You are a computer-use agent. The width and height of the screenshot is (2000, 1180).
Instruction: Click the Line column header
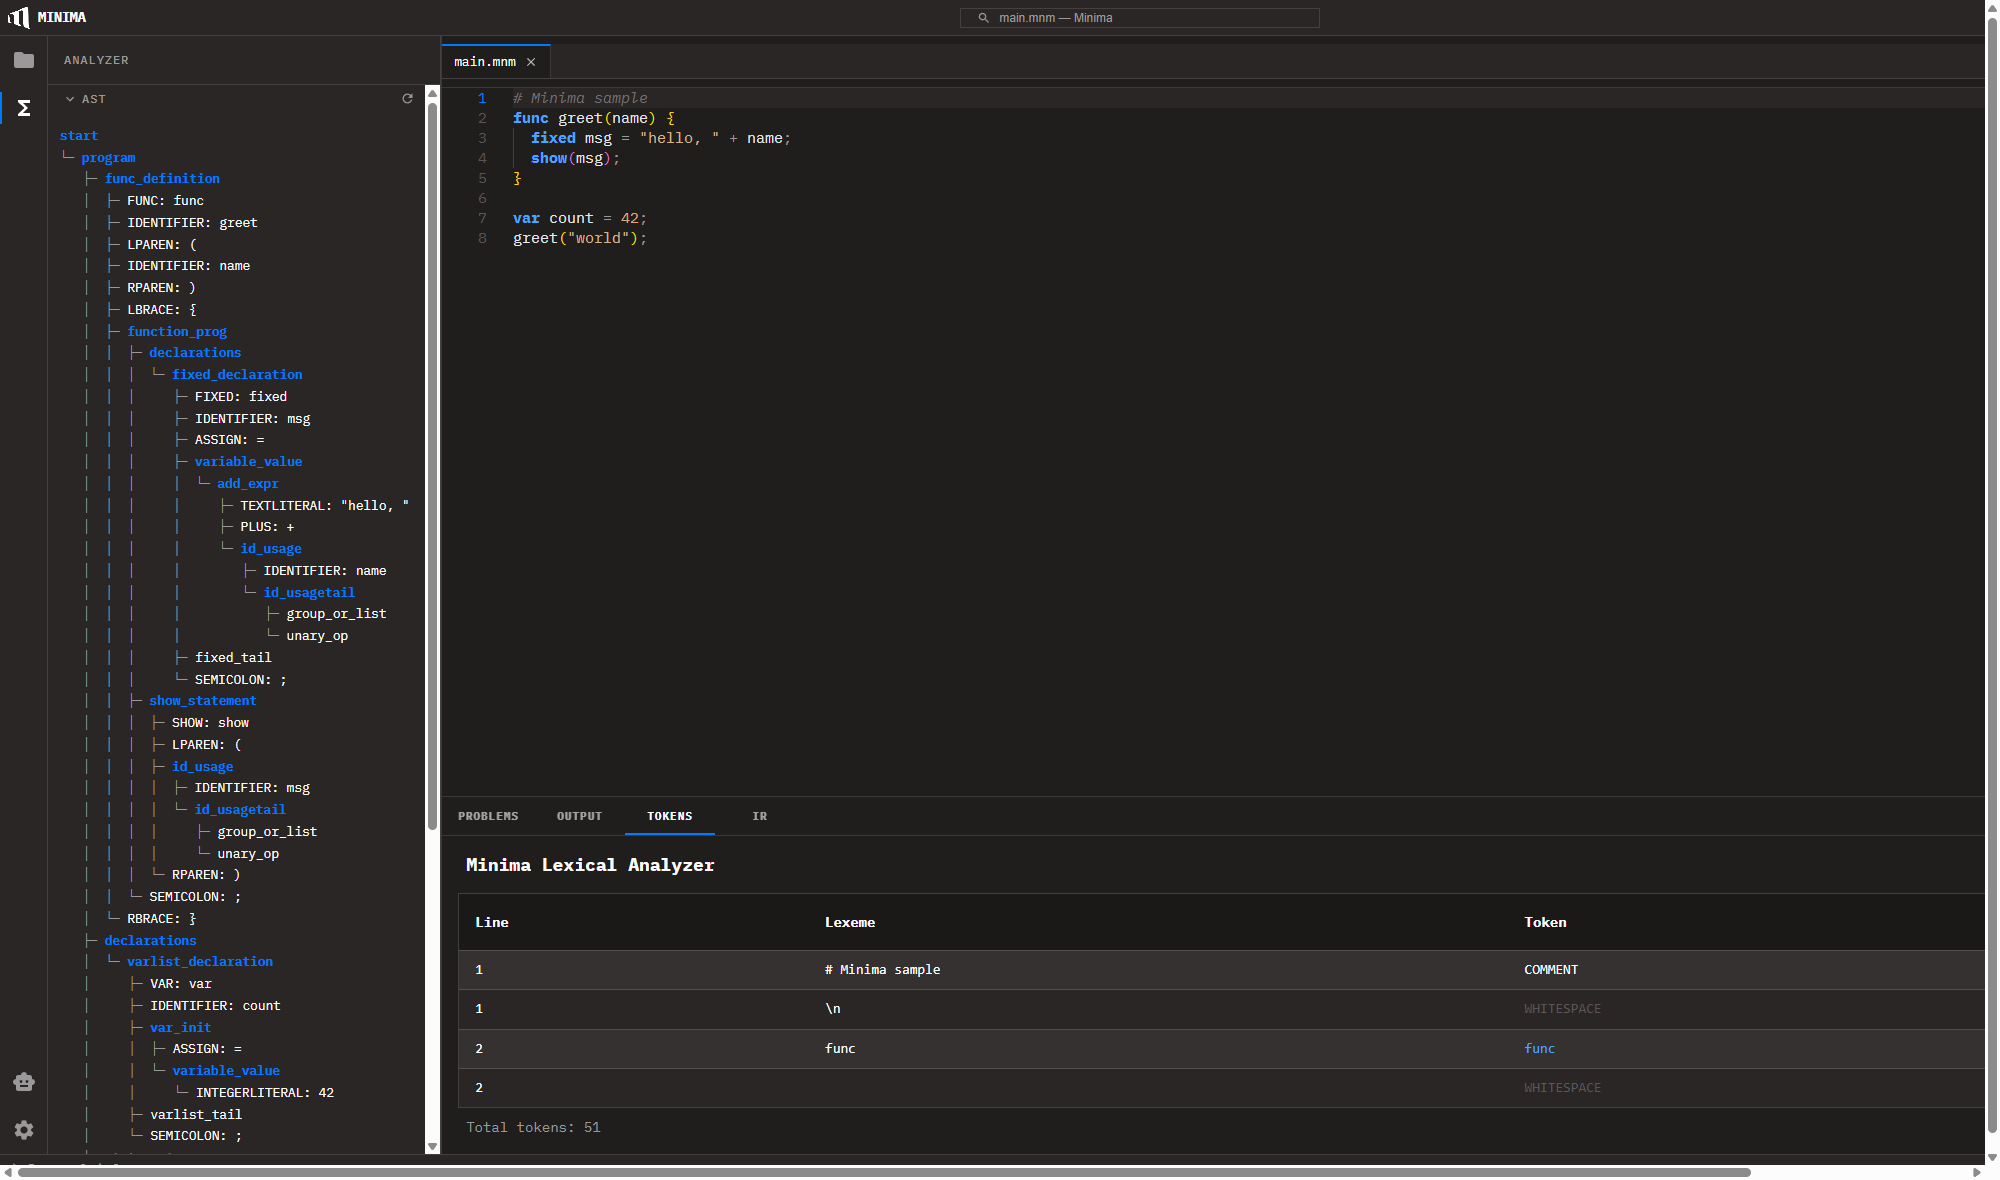click(491, 923)
